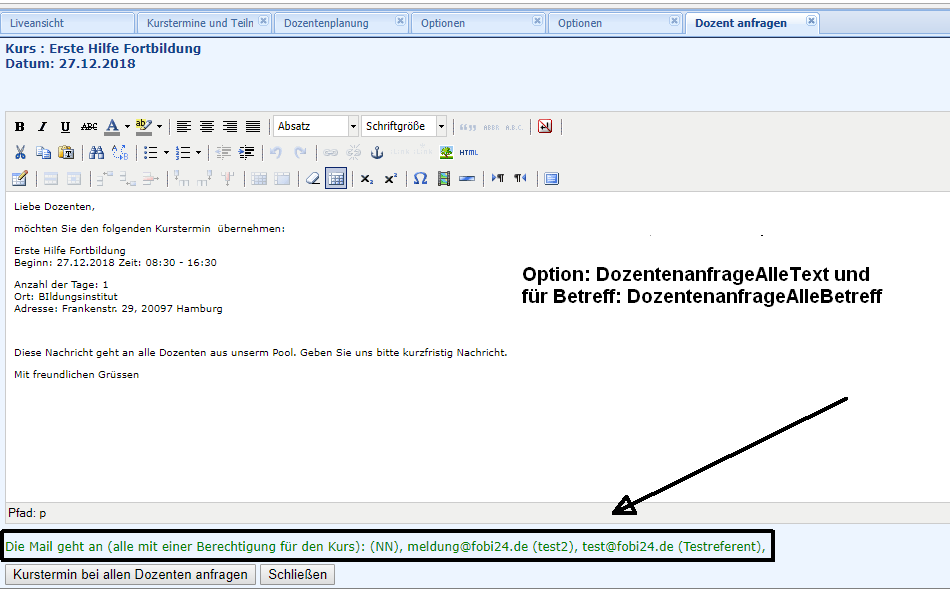Click the insert image icon
Viewport: 950px width, 601px height.
pyautogui.click(x=446, y=153)
